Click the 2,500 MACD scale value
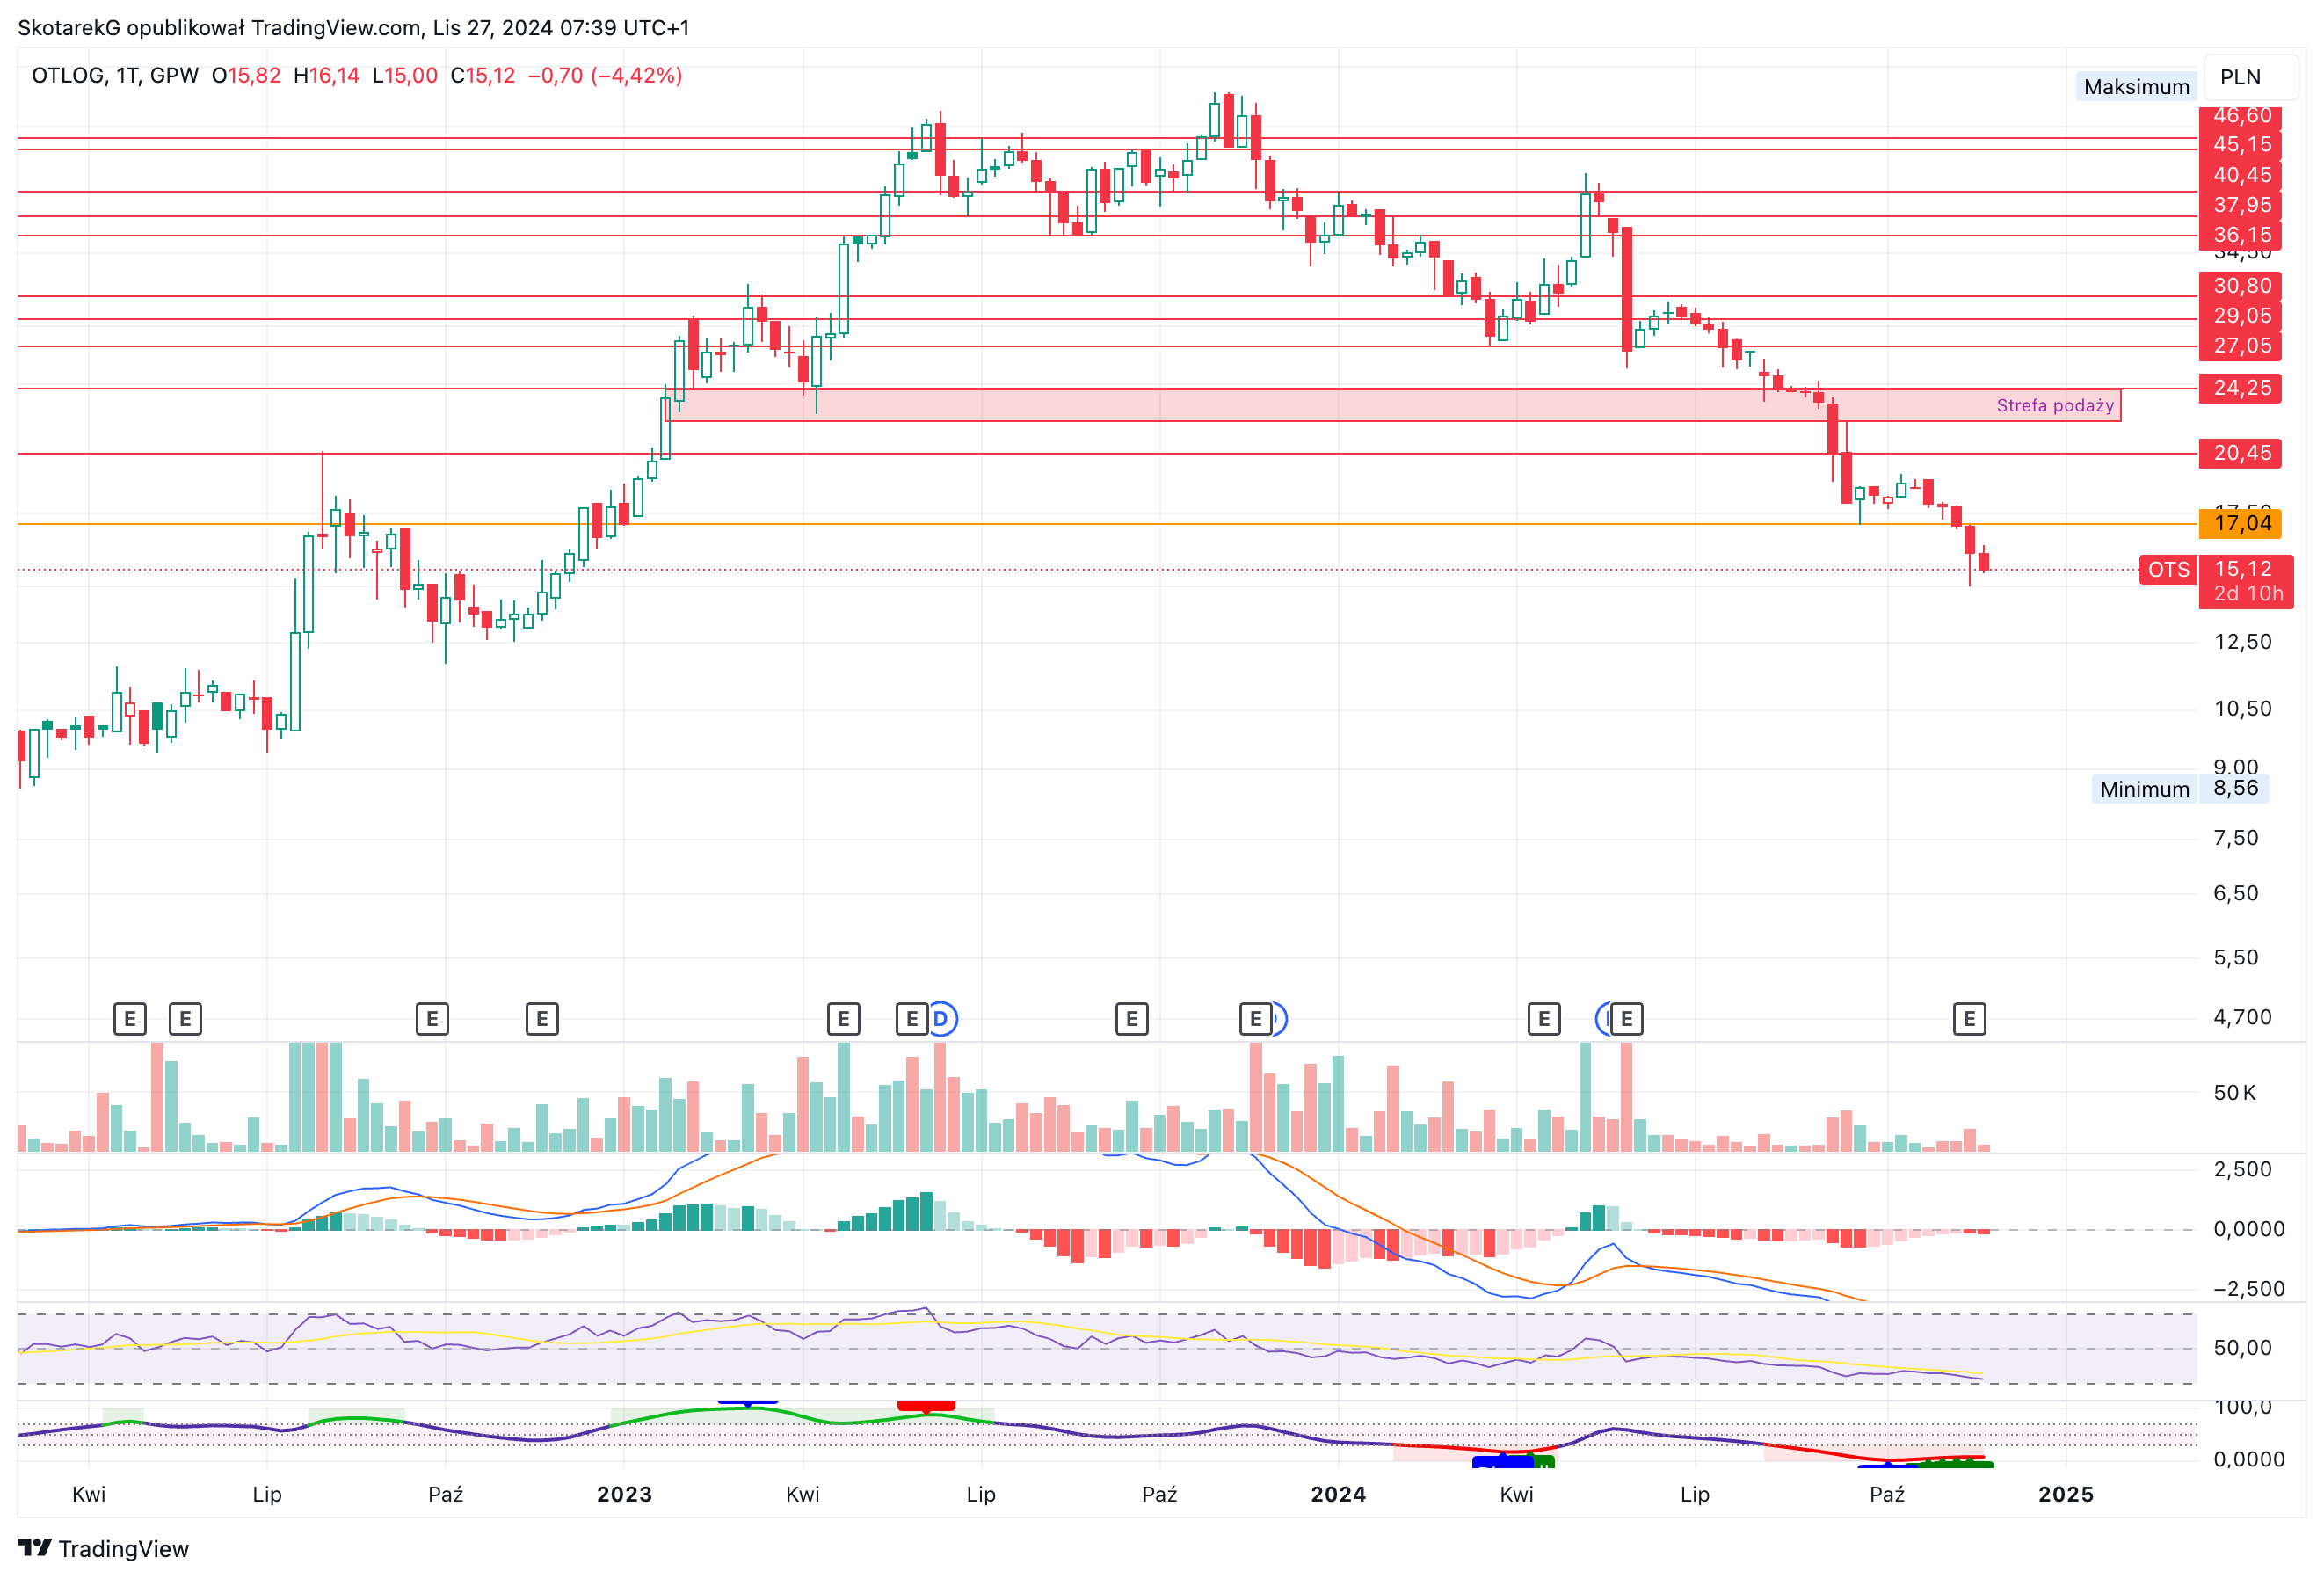Viewport: 2324px width, 1579px height. [2242, 1169]
